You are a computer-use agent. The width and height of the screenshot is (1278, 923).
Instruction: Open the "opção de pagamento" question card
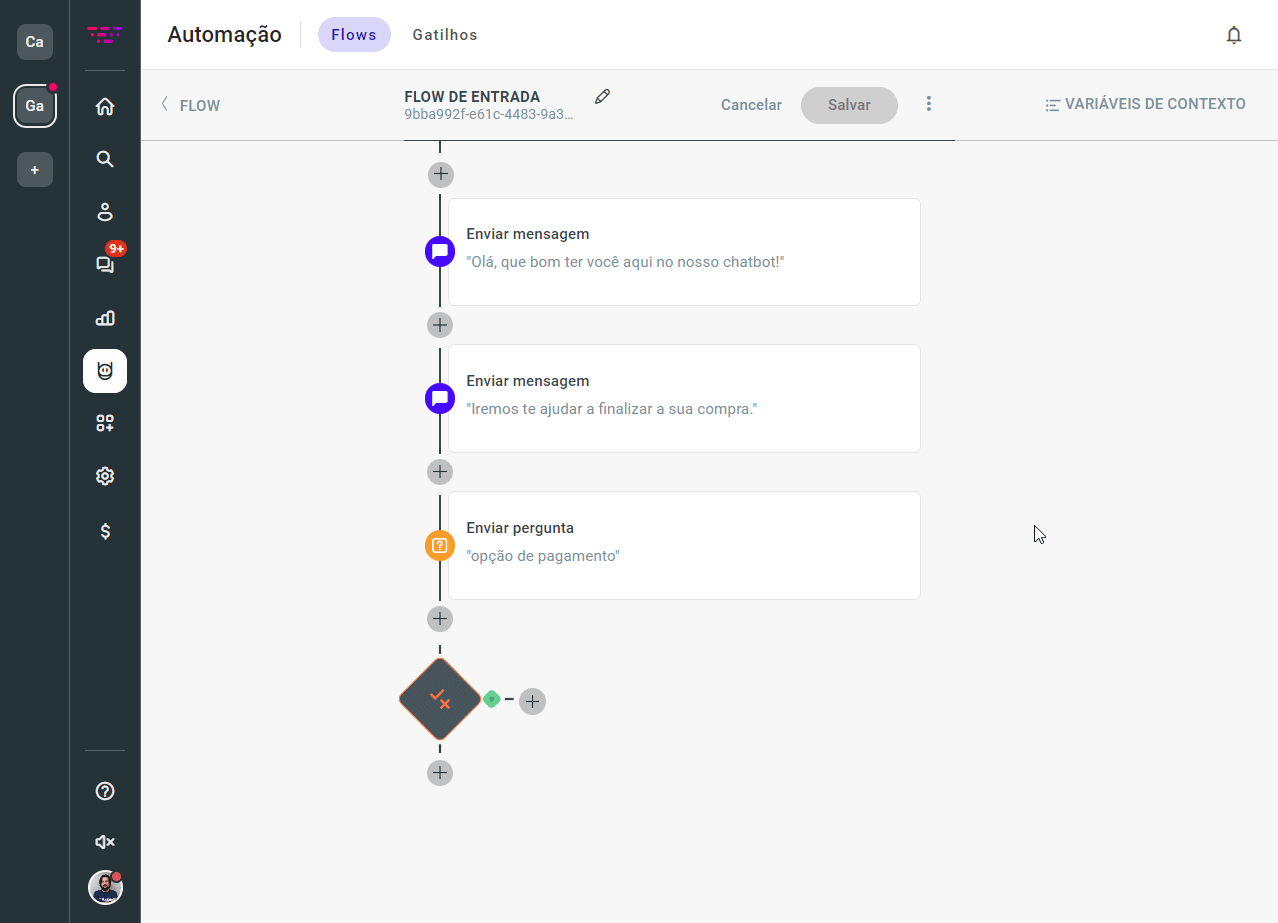(684, 545)
